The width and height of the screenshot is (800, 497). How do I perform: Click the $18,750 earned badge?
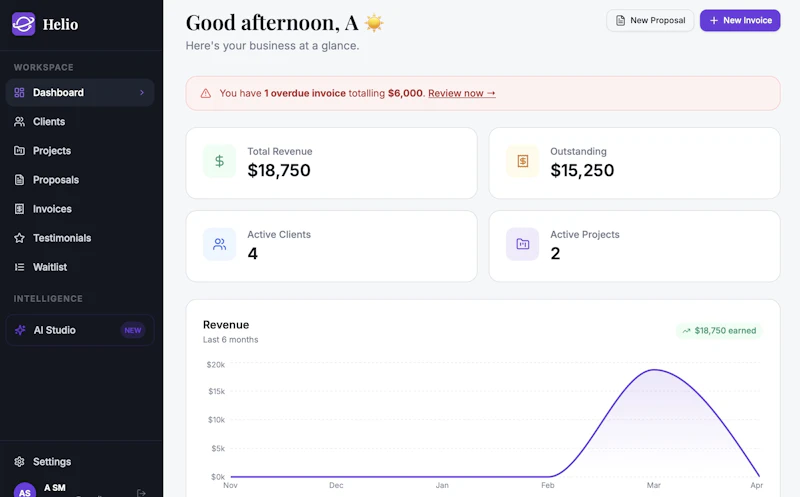(719, 331)
